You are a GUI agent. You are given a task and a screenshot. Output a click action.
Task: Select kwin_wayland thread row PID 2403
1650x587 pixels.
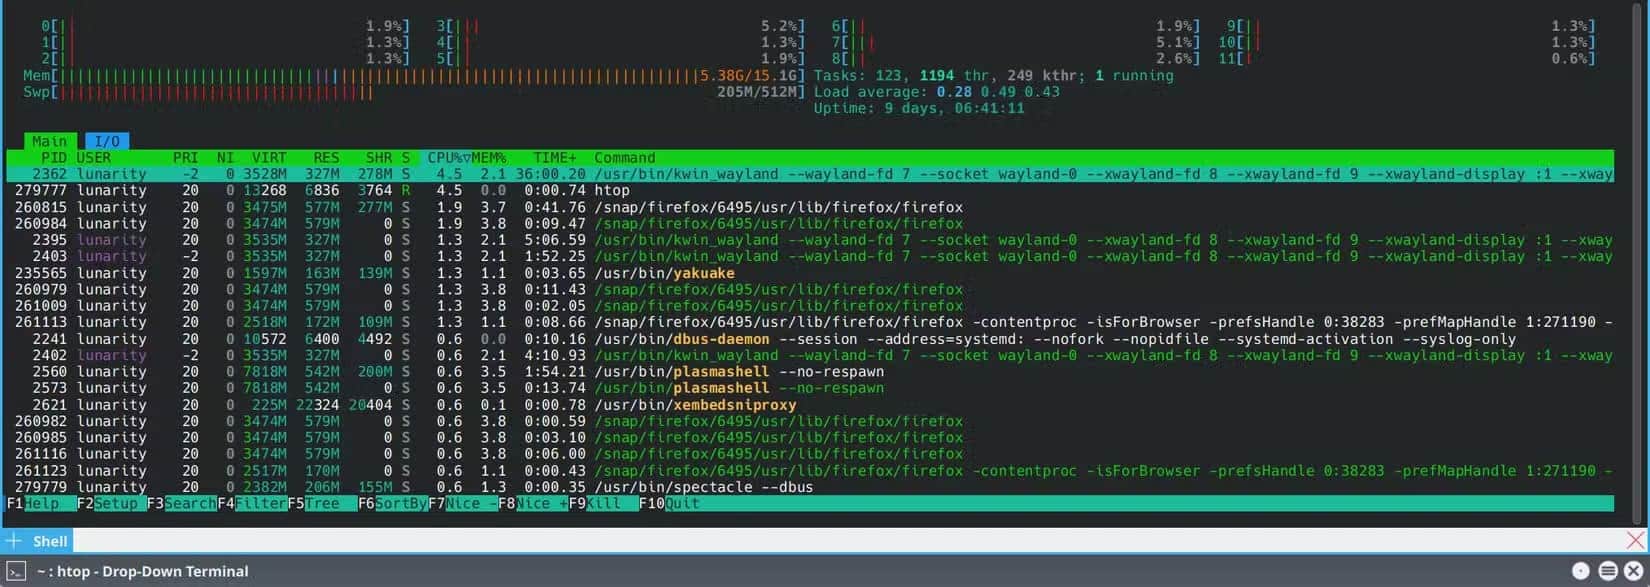(x=810, y=256)
